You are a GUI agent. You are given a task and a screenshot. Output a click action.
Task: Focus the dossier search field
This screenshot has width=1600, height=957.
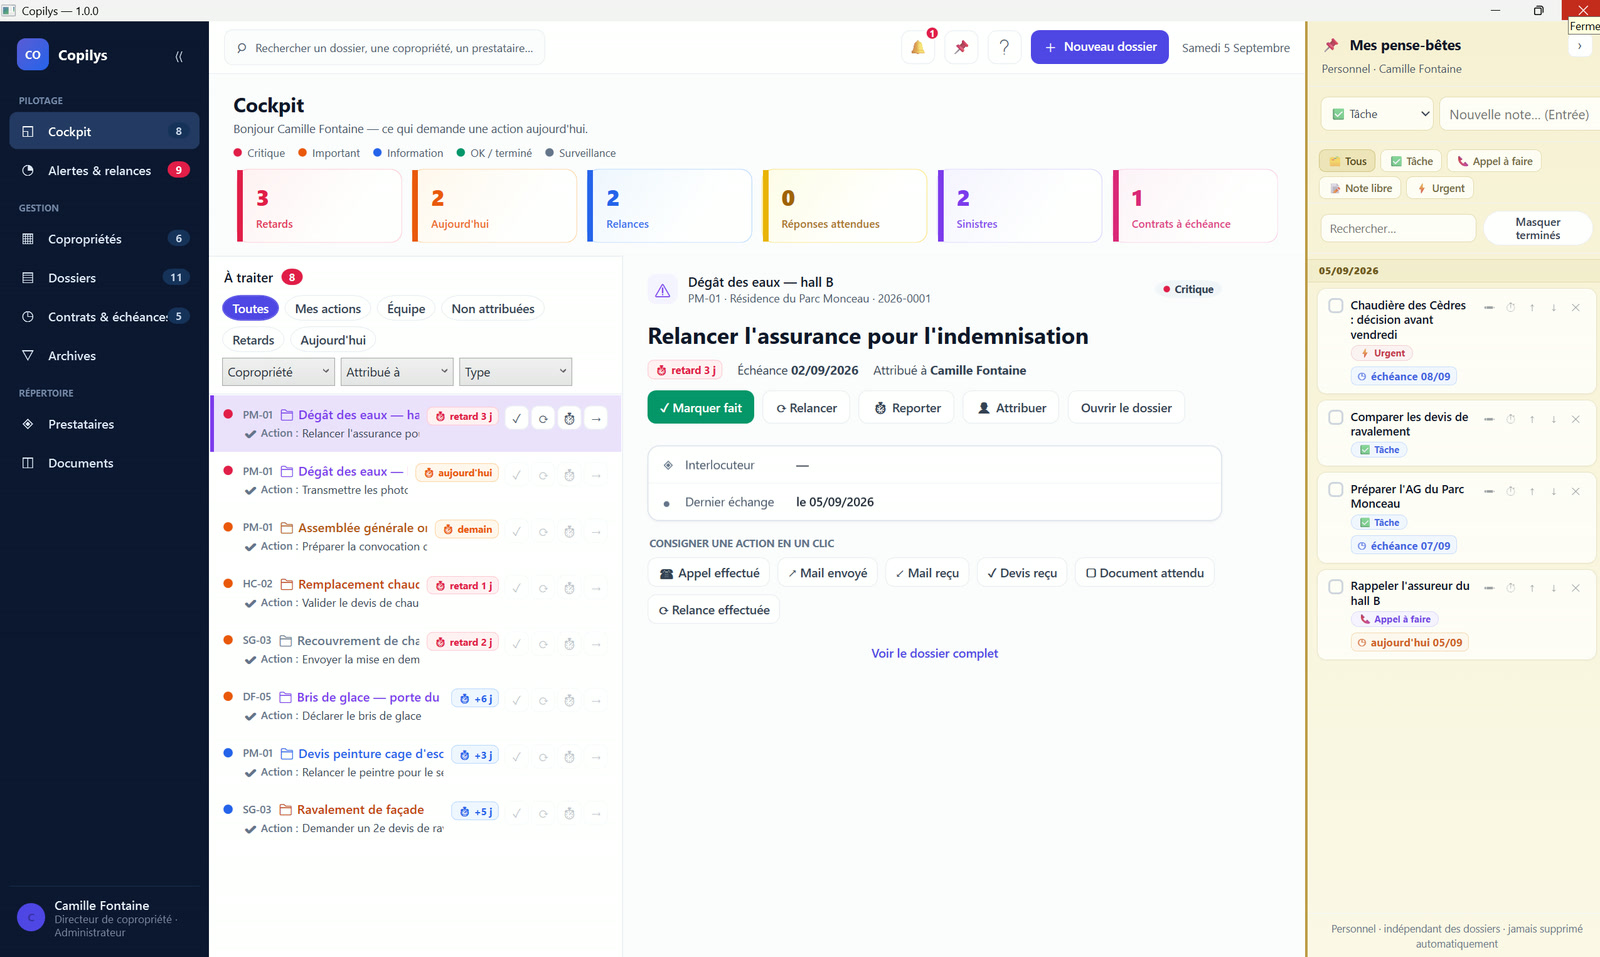coord(385,48)
